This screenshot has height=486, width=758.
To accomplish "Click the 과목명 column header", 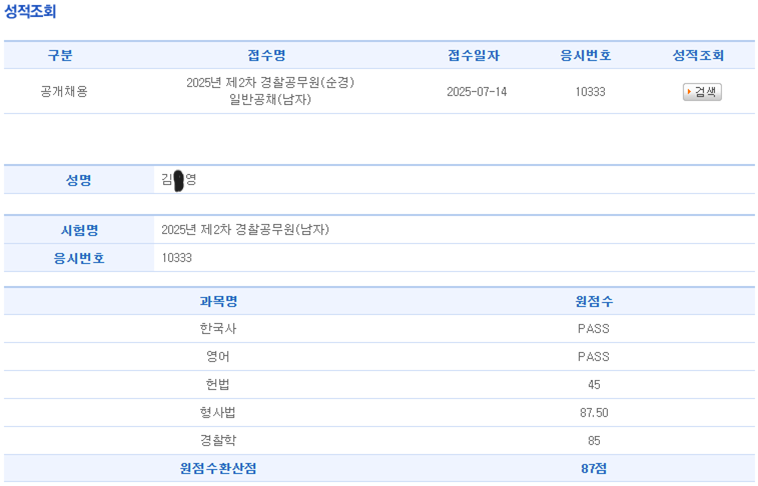I will (218, 301).
